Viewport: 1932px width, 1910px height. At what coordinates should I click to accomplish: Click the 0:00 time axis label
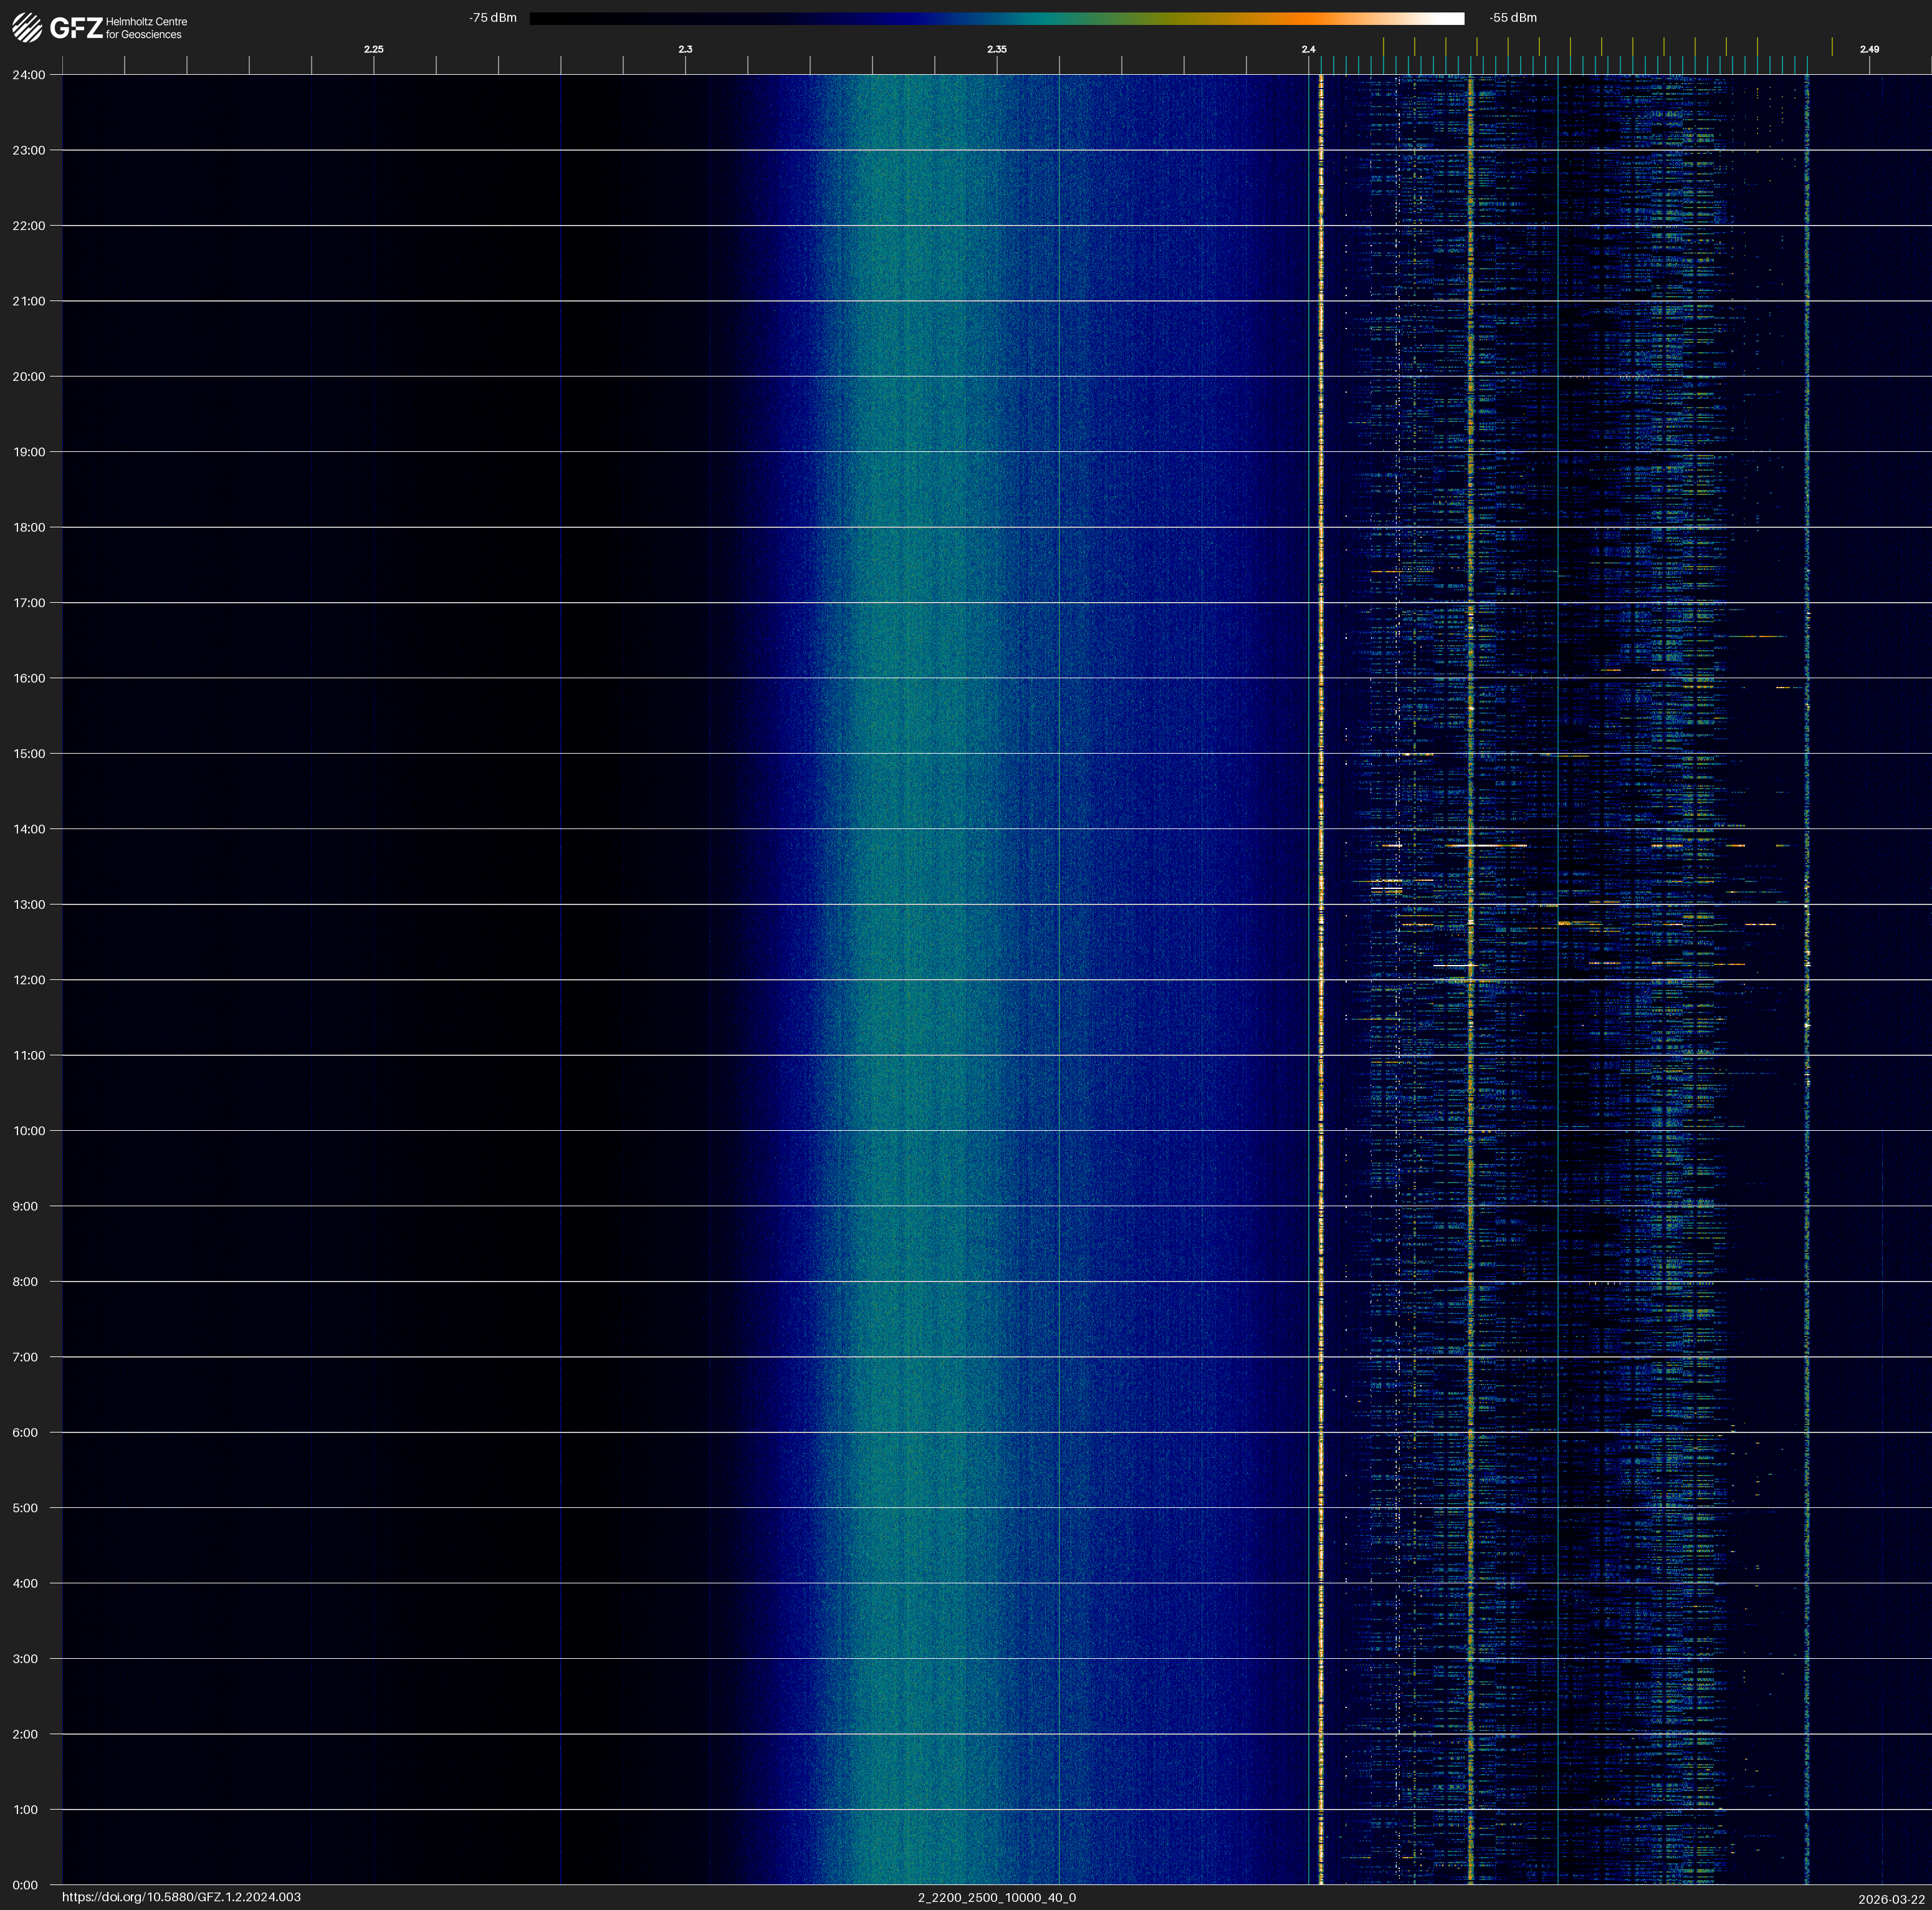coord(25,1885)
